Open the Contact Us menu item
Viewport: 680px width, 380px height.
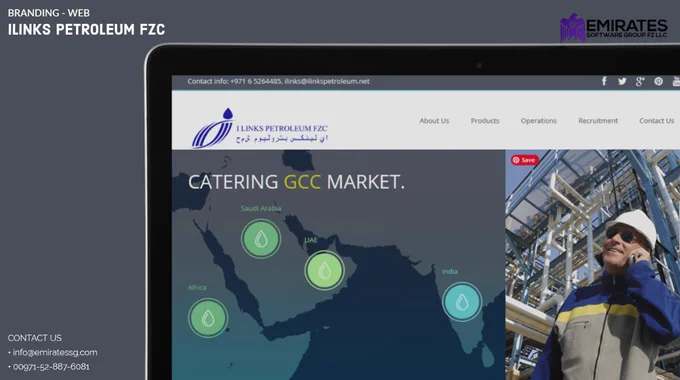pyautogui.click(x=657, y=121)
